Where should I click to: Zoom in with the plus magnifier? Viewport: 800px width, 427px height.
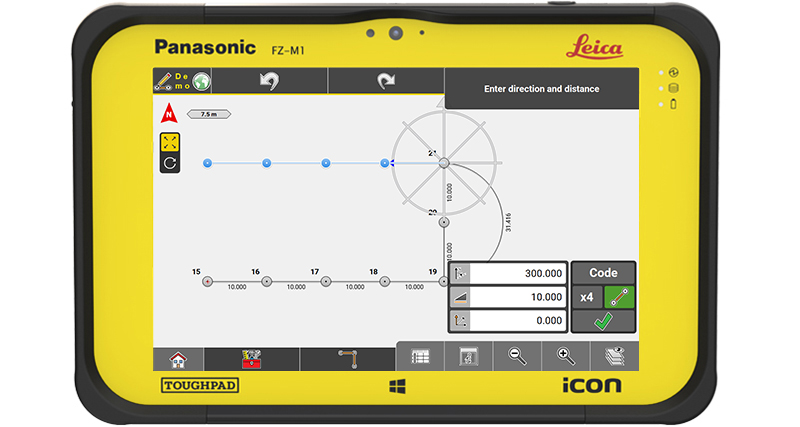[x=565, y=357]
